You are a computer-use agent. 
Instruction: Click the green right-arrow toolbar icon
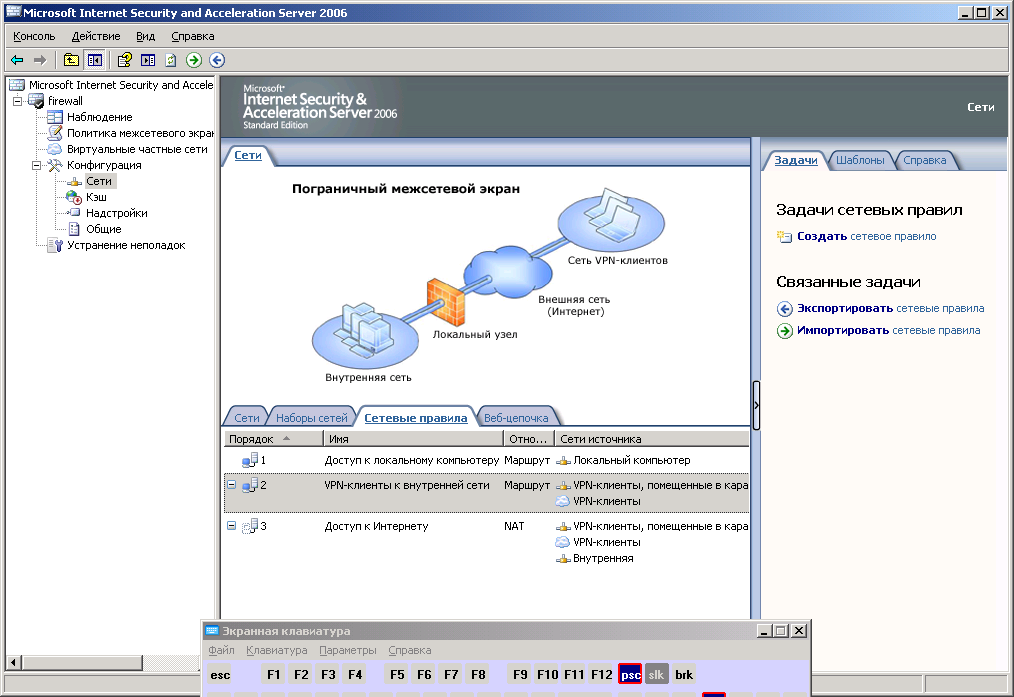click(194, 60)
